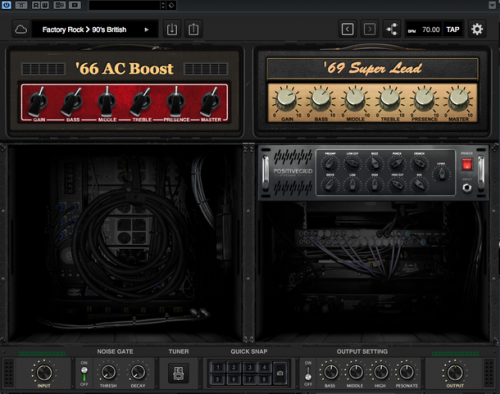Adjust the Noise Gate DECAY knob
Viewport: 500px width, 394px height.
click(x=138, y=372)
